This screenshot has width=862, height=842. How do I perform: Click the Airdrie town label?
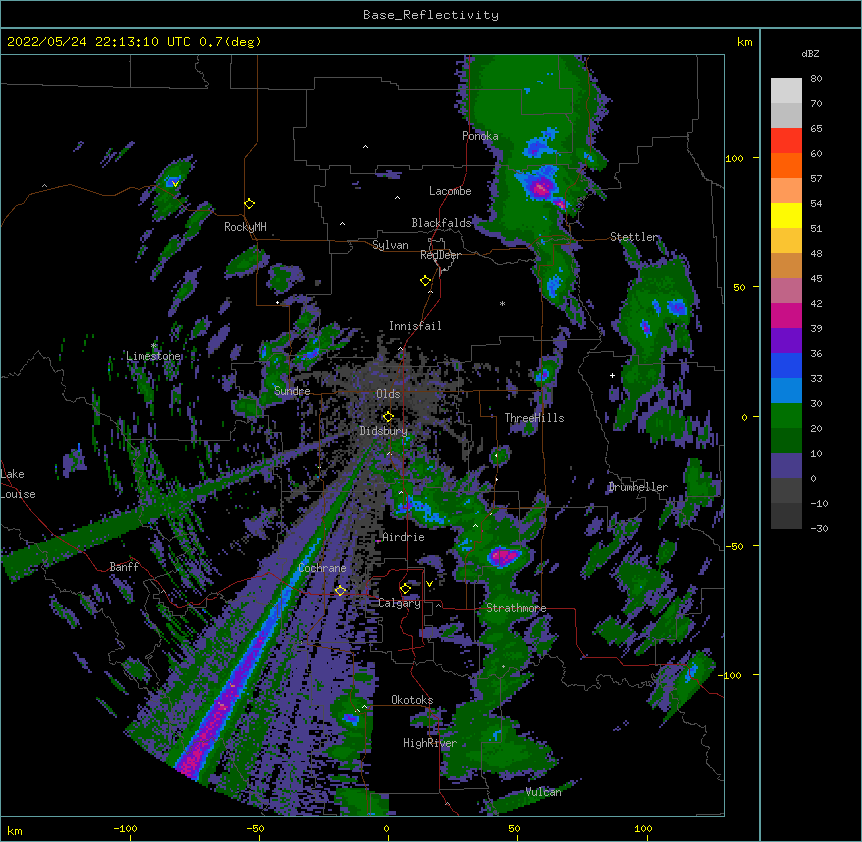click(x=403, y=537)
